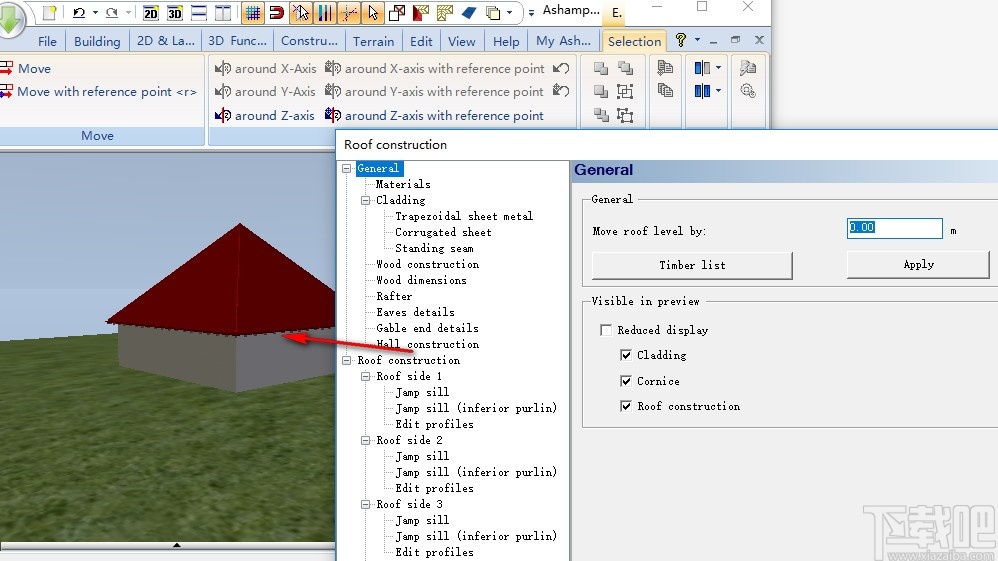Screen dimensions: 998x561
Task: Switch to 3D view icon
Action: [174, 12]
